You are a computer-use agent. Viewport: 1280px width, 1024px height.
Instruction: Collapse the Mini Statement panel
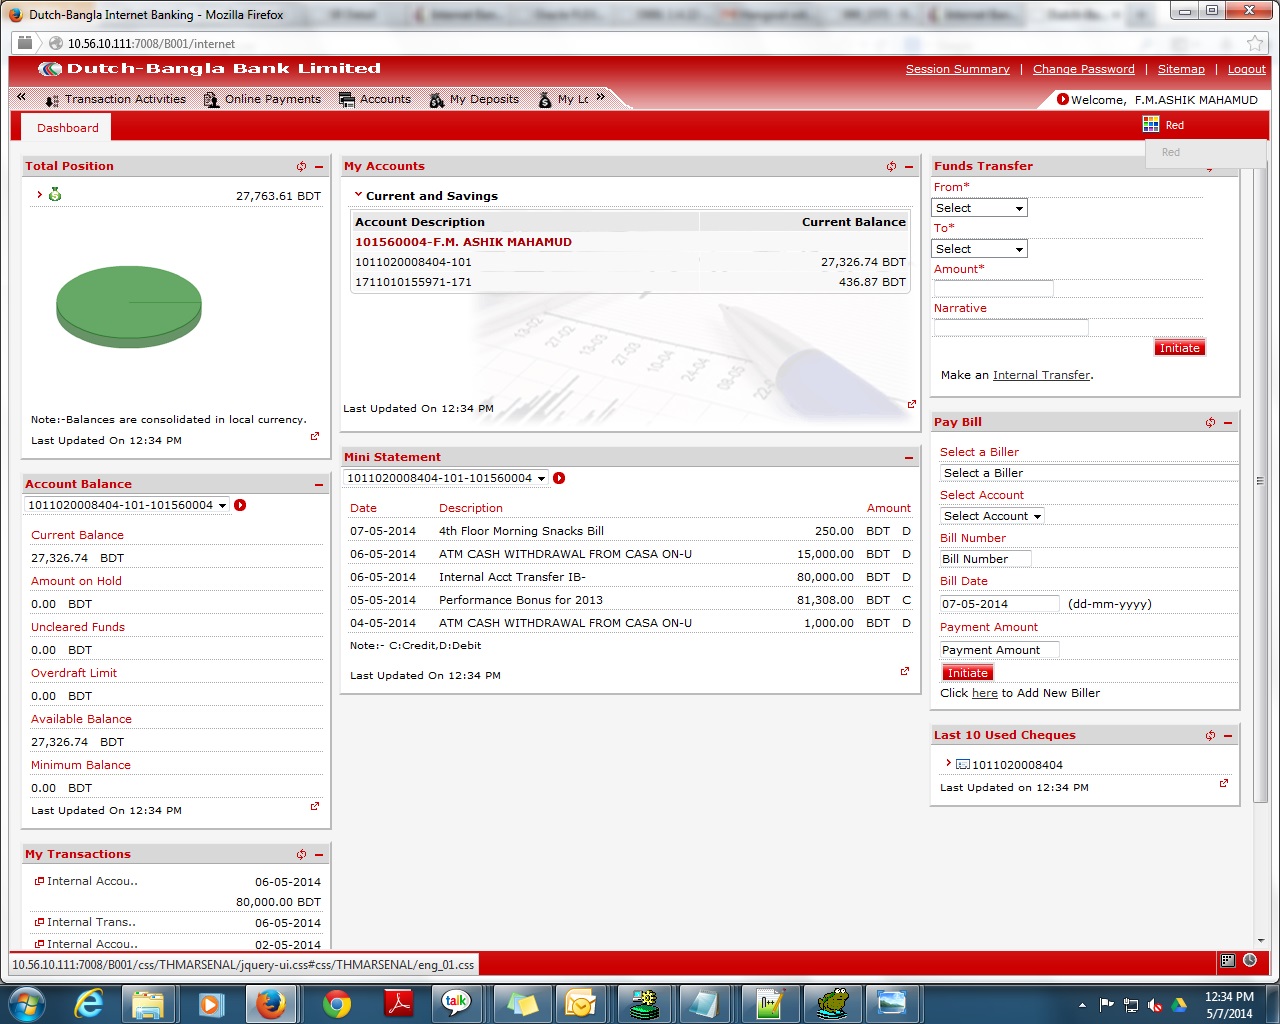pyautogui.click(x=909, y=458)
